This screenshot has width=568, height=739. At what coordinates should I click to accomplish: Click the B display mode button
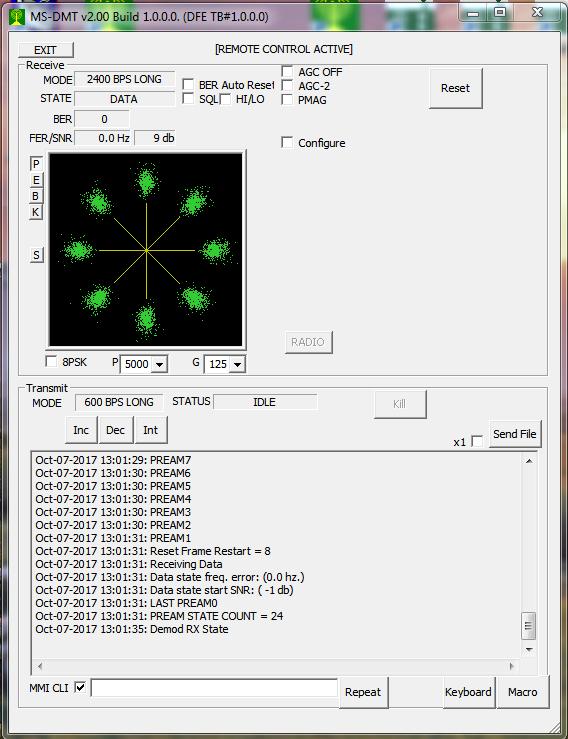pos(36,196)
